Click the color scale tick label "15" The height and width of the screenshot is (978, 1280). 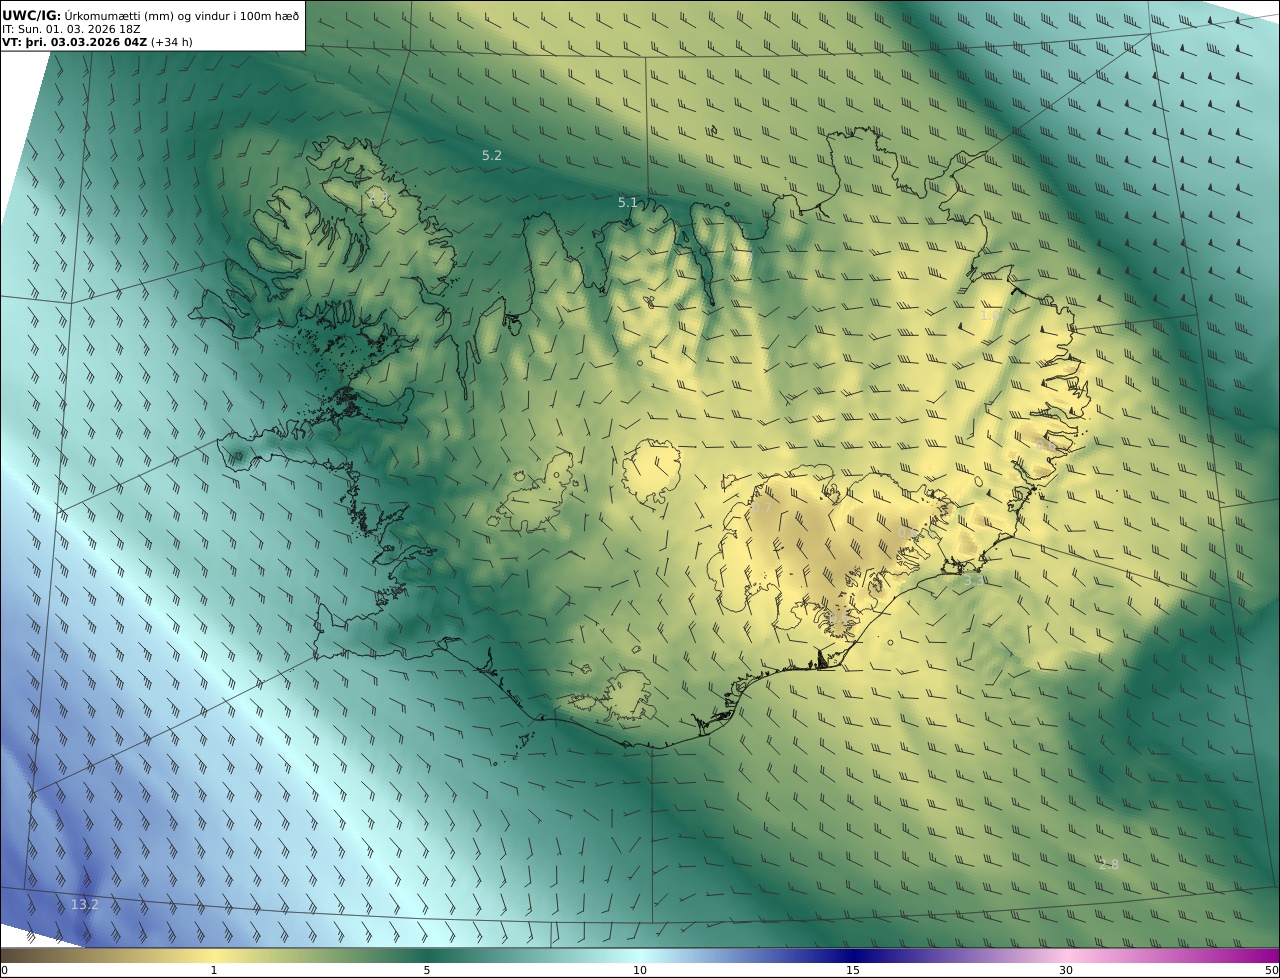pos(853,970)
